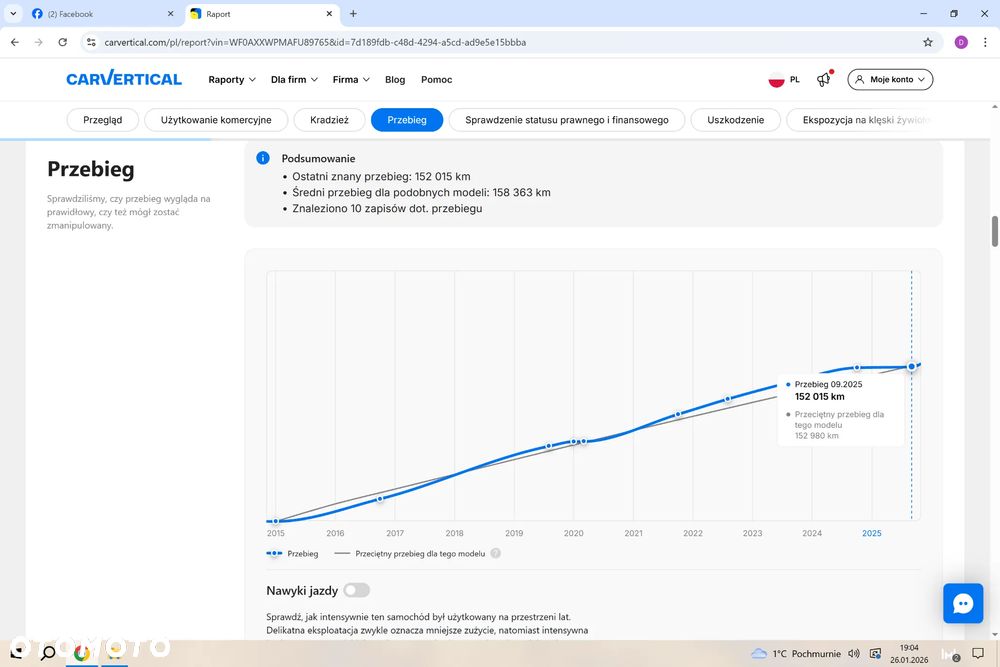
Task: Click the '152 015 km' tooltip value
Action: pyautogui.click(x=820, y=397)
